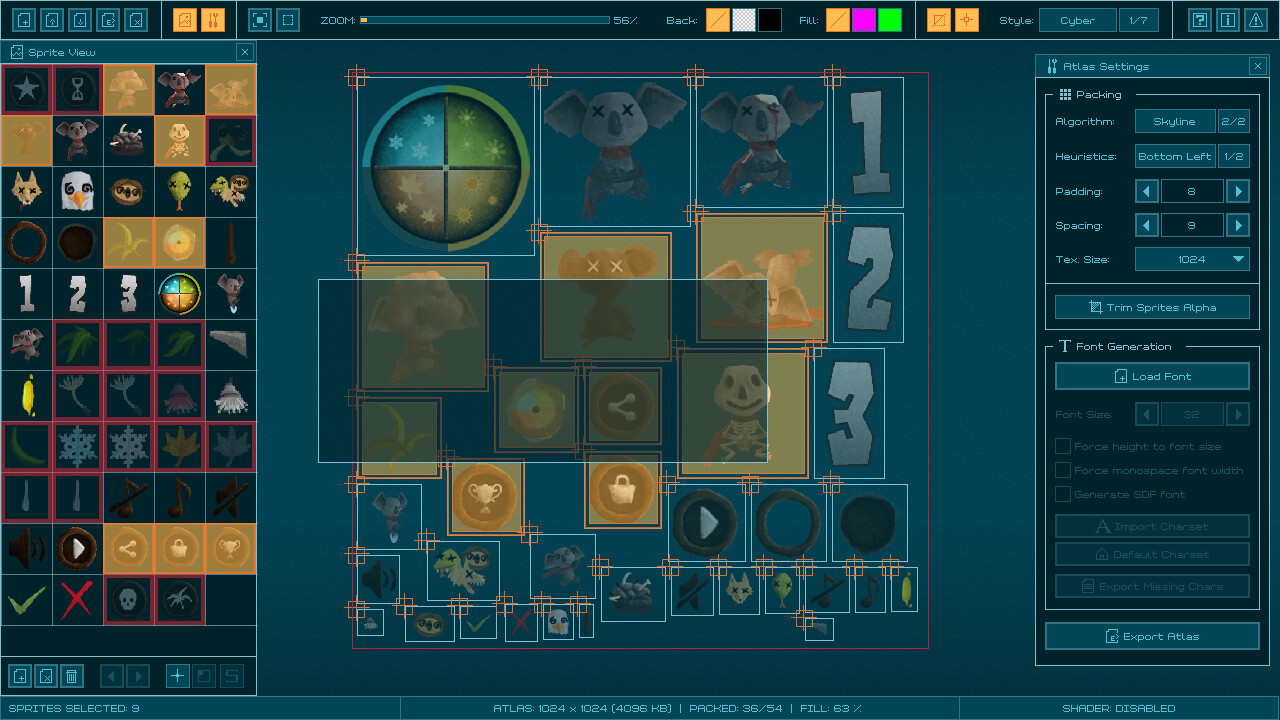Viewport: 1280px width, 720px height.
Task: Enable Force height to font size
Action: (x=1063, y=446)
